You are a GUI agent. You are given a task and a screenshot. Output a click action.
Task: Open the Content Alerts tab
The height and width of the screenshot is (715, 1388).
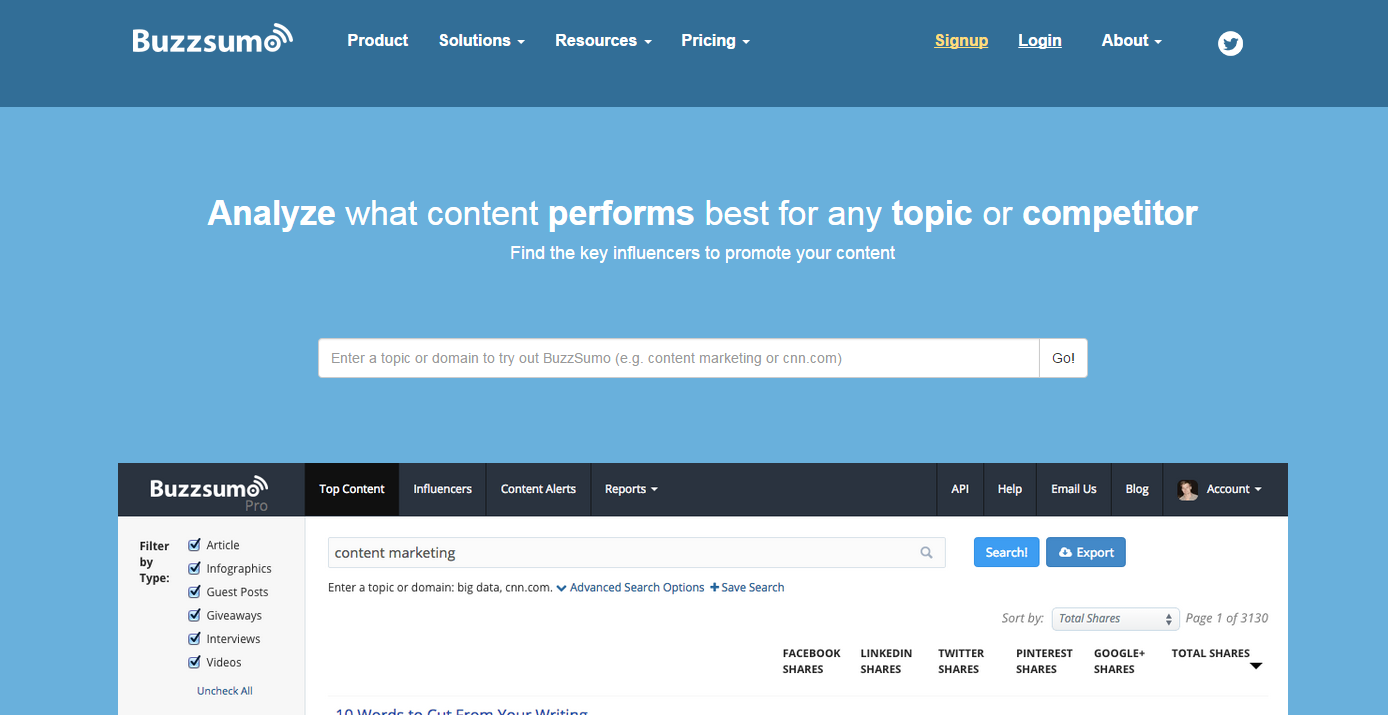point(538,489)
